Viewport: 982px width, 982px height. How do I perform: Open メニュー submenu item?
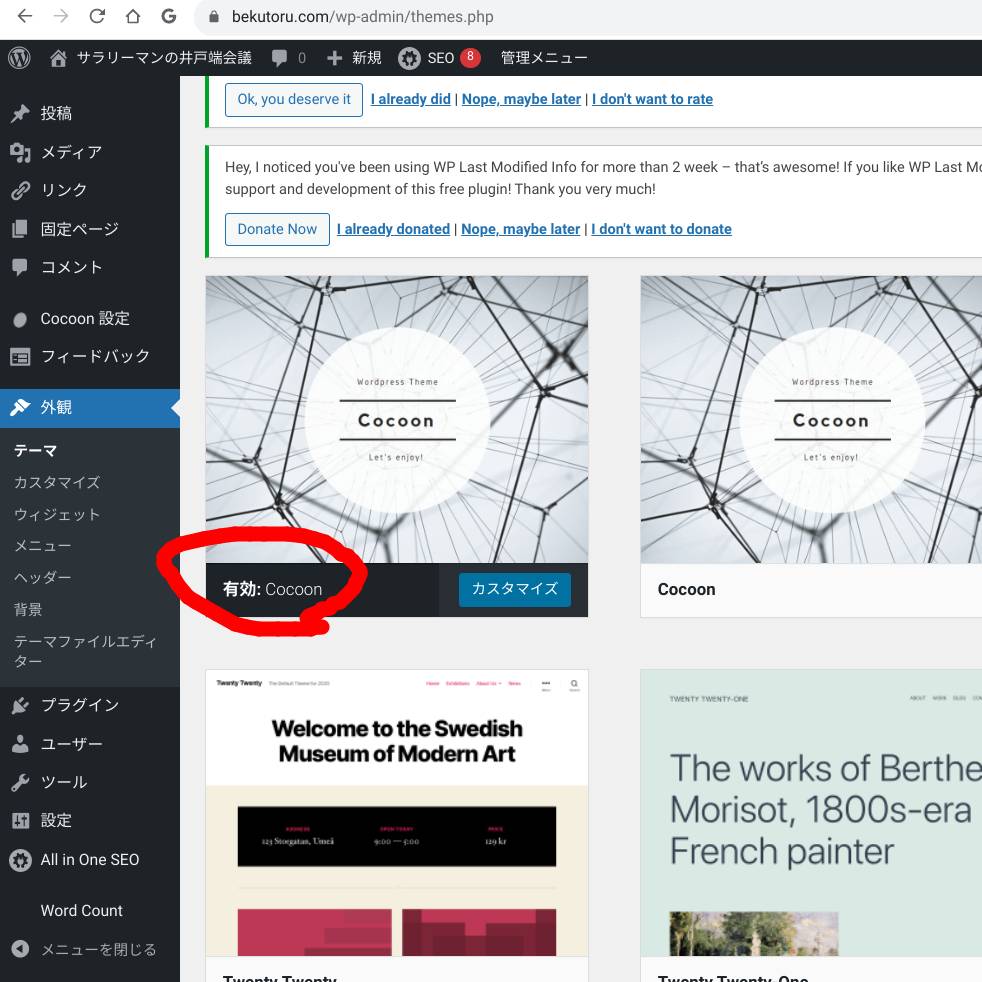coord(43,545)
